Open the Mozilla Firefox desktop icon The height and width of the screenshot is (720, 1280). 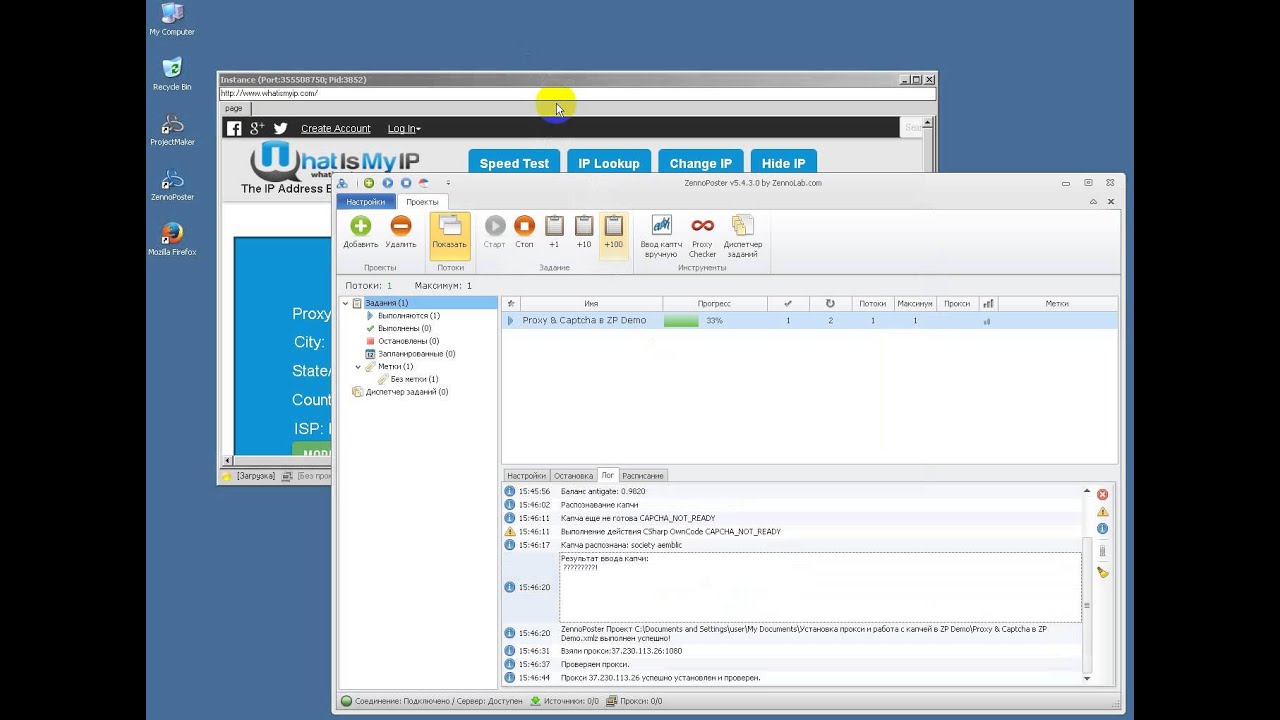pos(172,238)
